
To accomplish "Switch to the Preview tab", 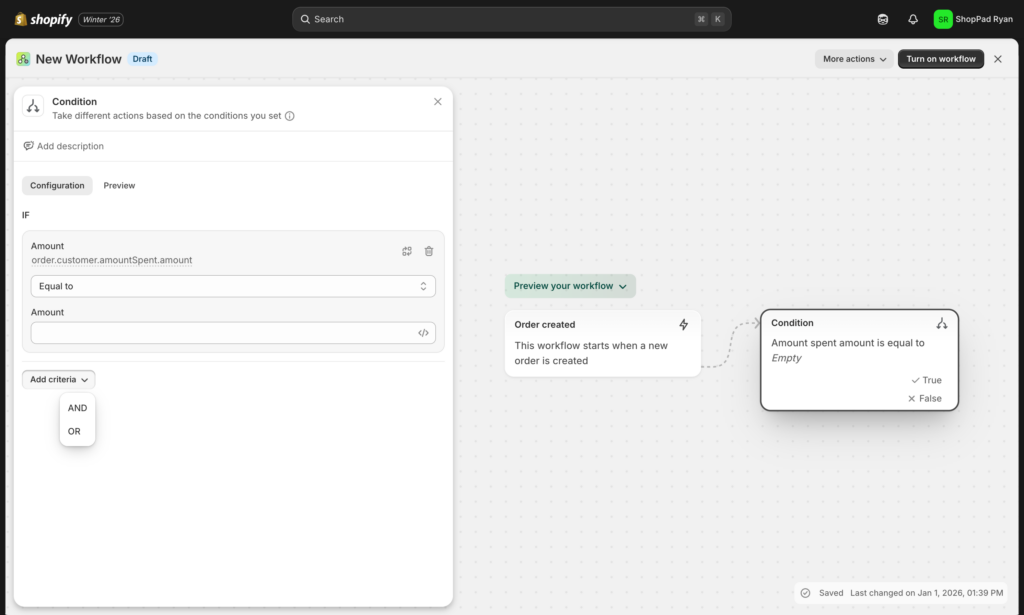I will pos(119,185).
